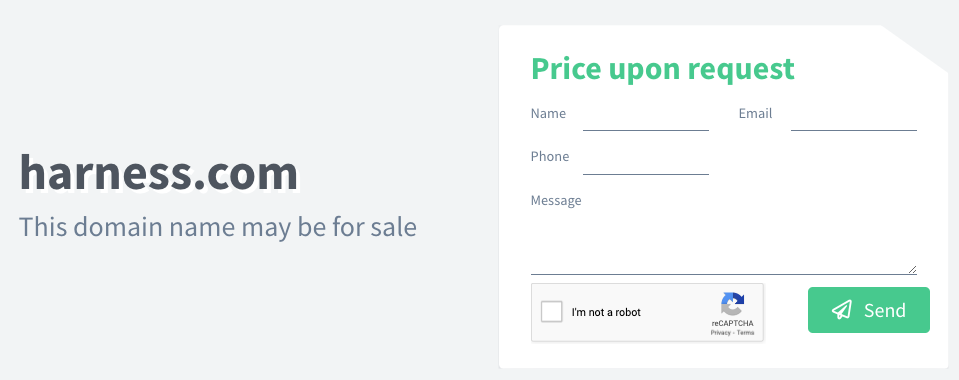Open the reCAPTCHA Terms link

click(x=745, y=333)
